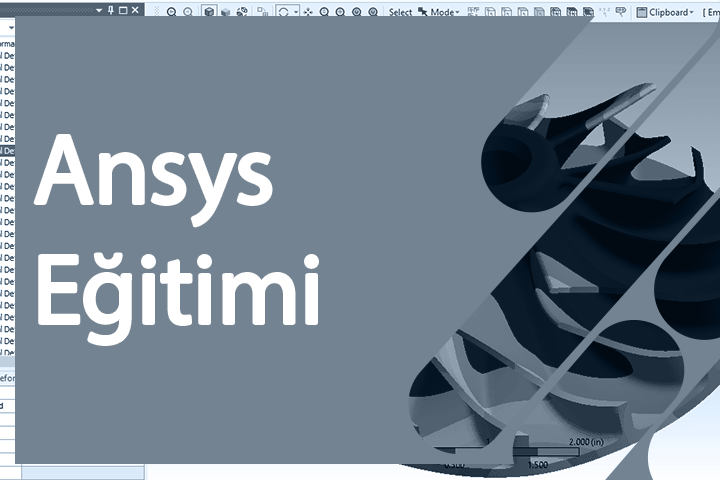Click the "2.000 (in)" scale ruler label

(x=586, y=442)
